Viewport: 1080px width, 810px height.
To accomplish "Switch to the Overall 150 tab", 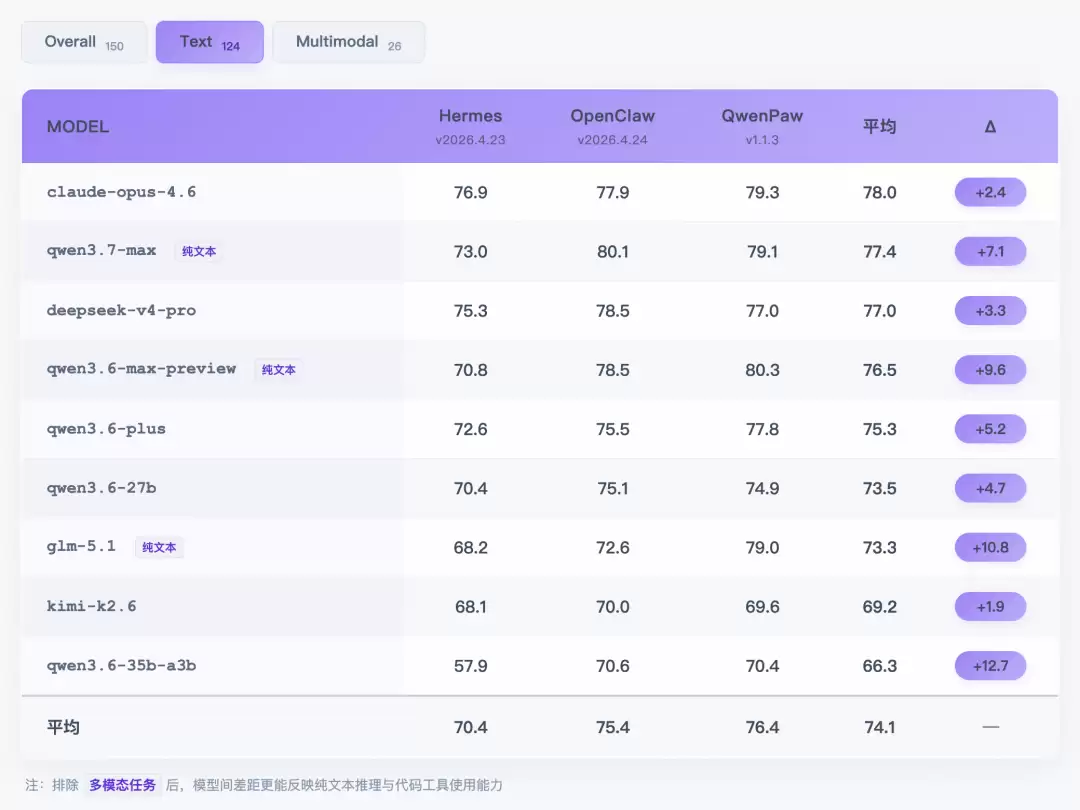I will (84, 42).
